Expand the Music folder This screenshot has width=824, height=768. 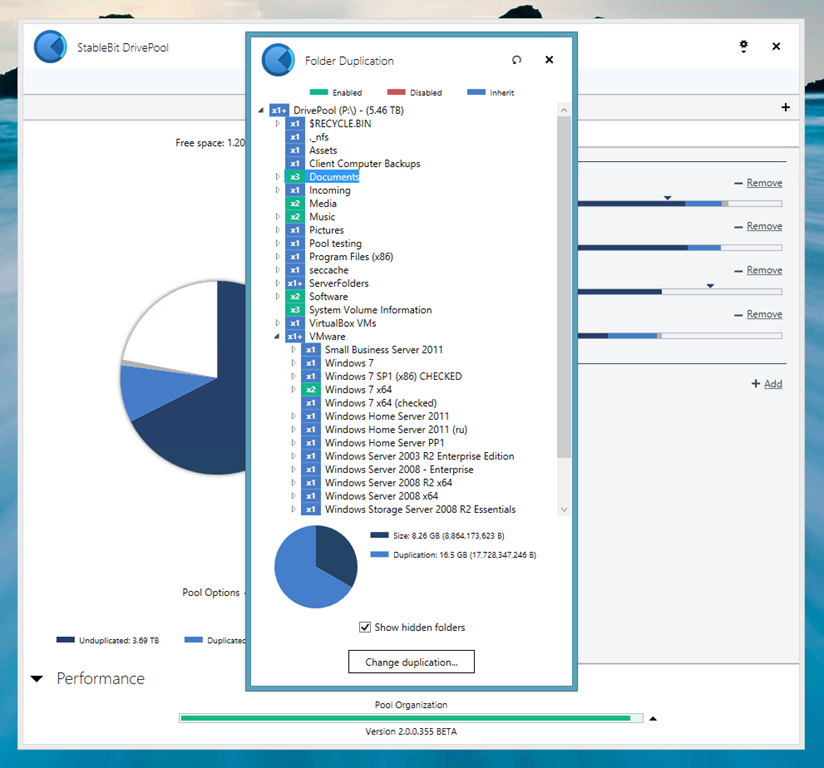pos(277,217)
